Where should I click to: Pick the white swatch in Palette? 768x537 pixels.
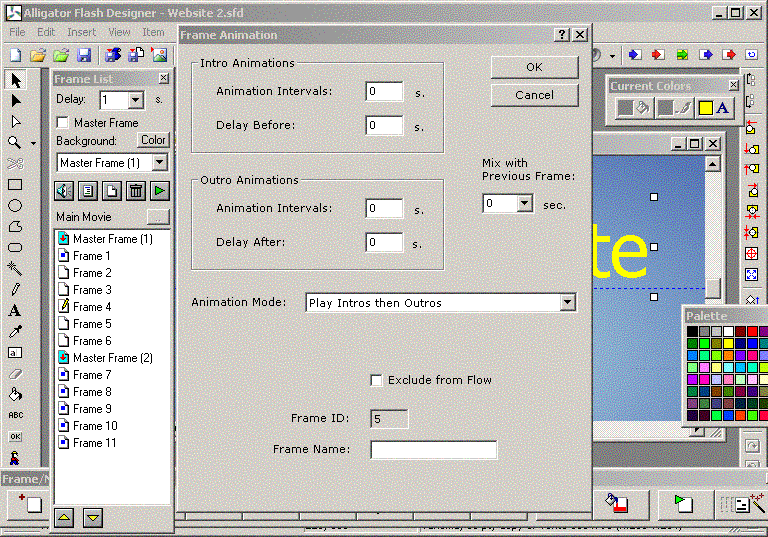728,332
